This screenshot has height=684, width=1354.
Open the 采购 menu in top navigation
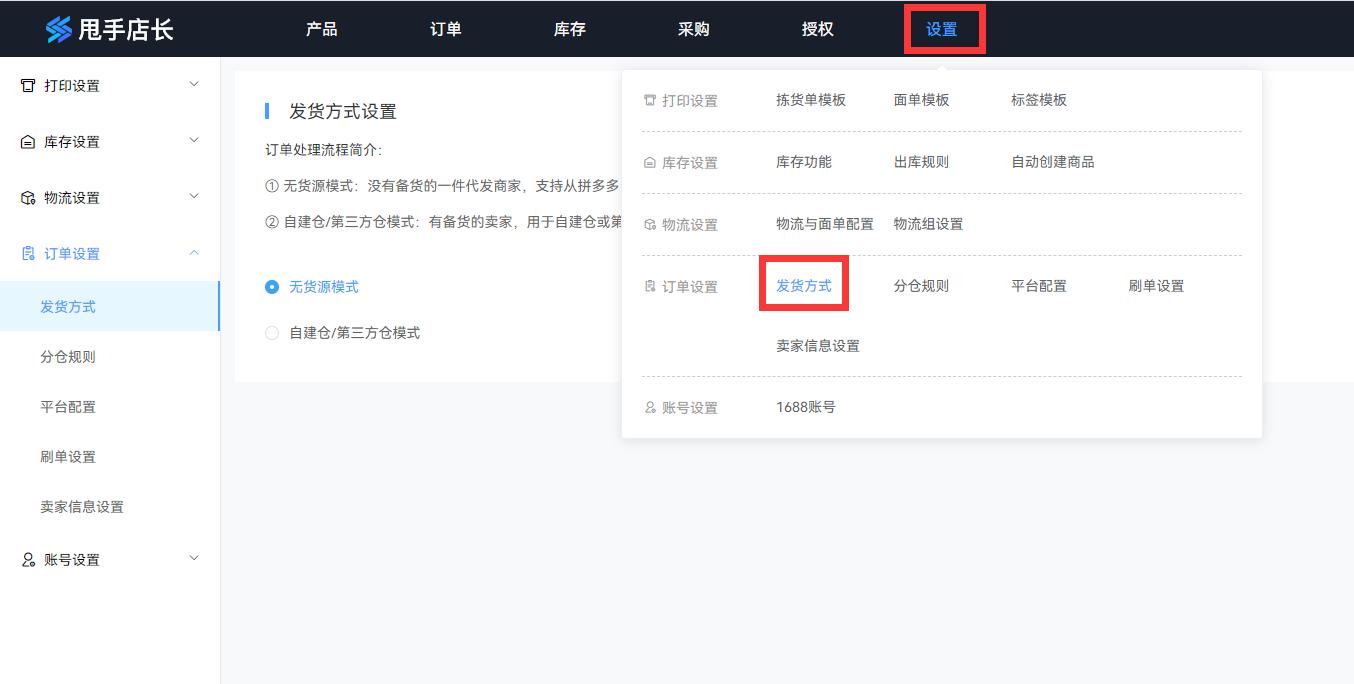[692, 29]
